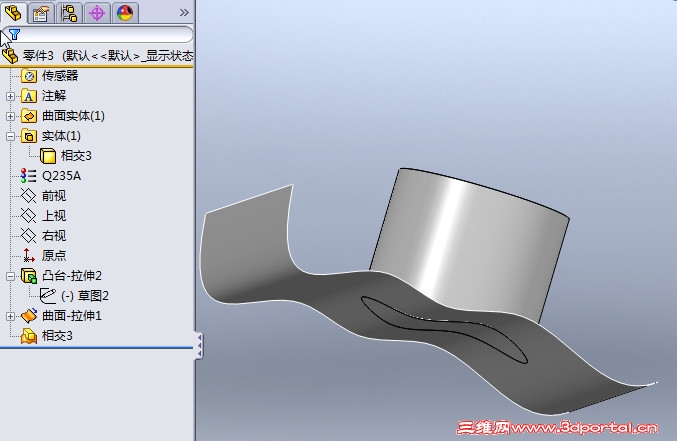Open the FeatureManager design tree tab
This screenshot has width=677, height=441.
tap(13, 12)
